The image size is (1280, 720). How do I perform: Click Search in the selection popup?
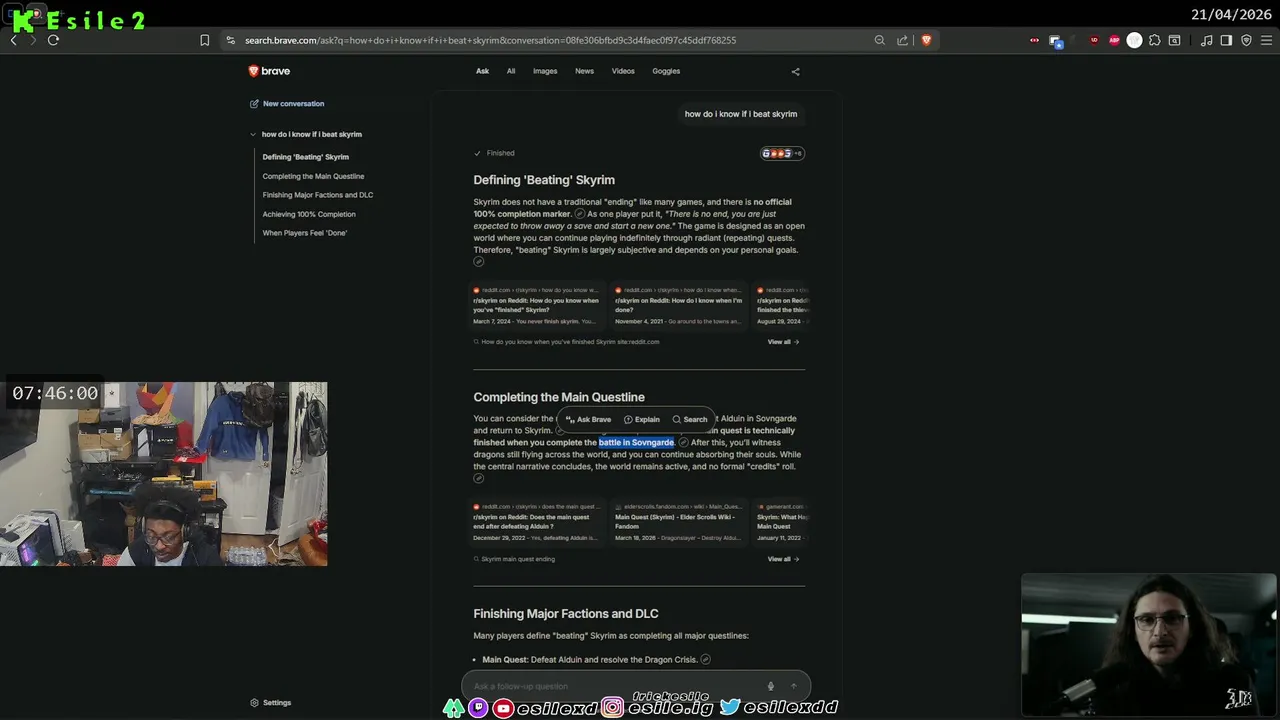(690, 419)
